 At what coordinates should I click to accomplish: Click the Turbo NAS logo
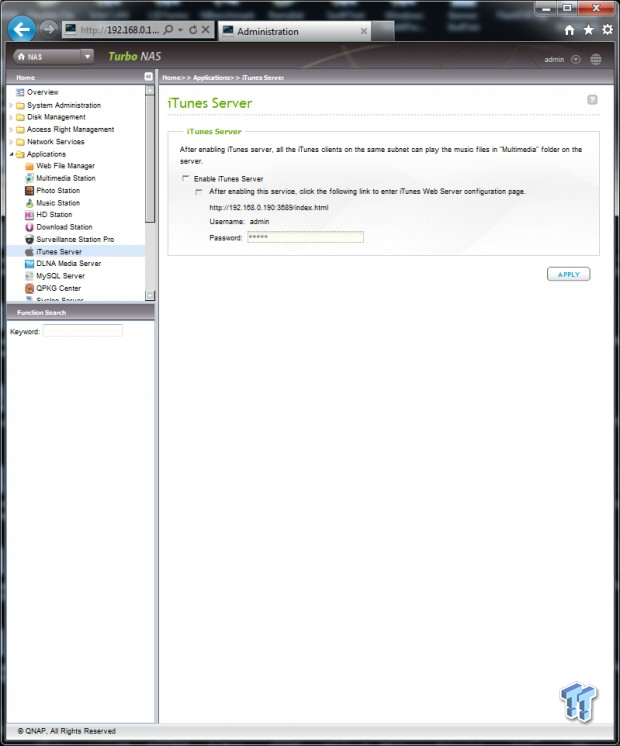click(x=135, y=57)
